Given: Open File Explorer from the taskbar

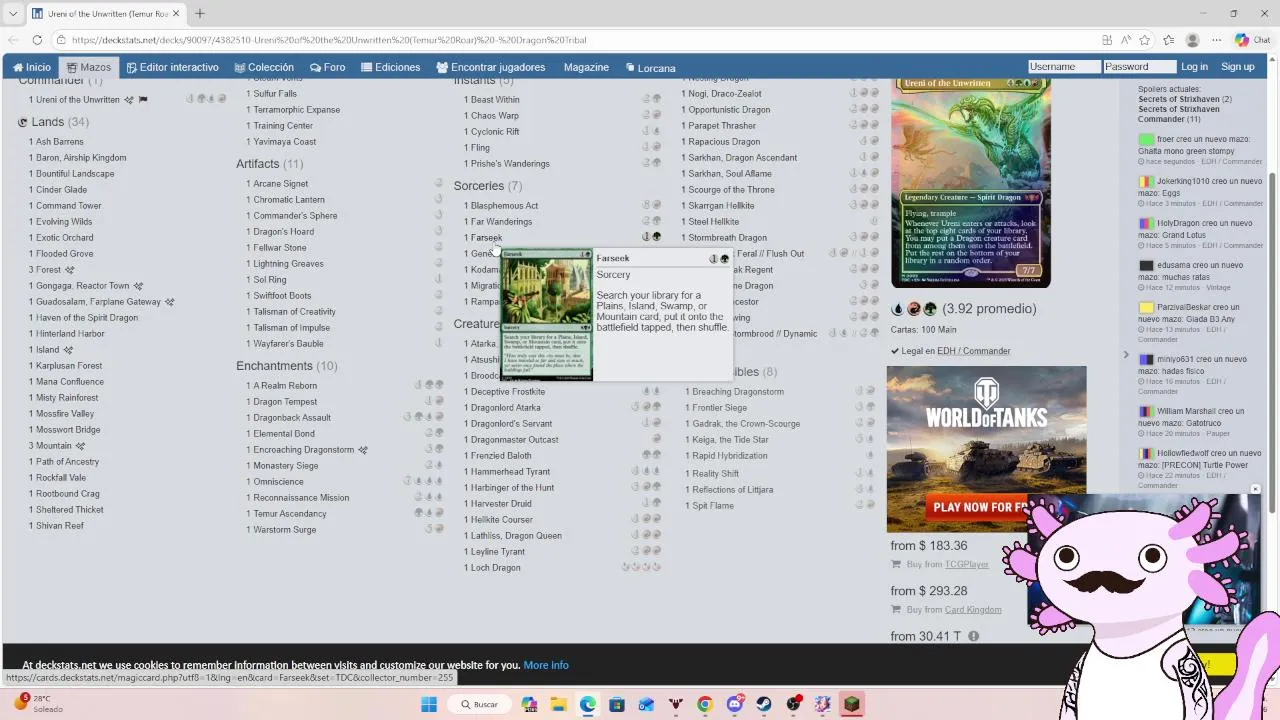Looking at the screenshot, I should click(x=558, y=704).
